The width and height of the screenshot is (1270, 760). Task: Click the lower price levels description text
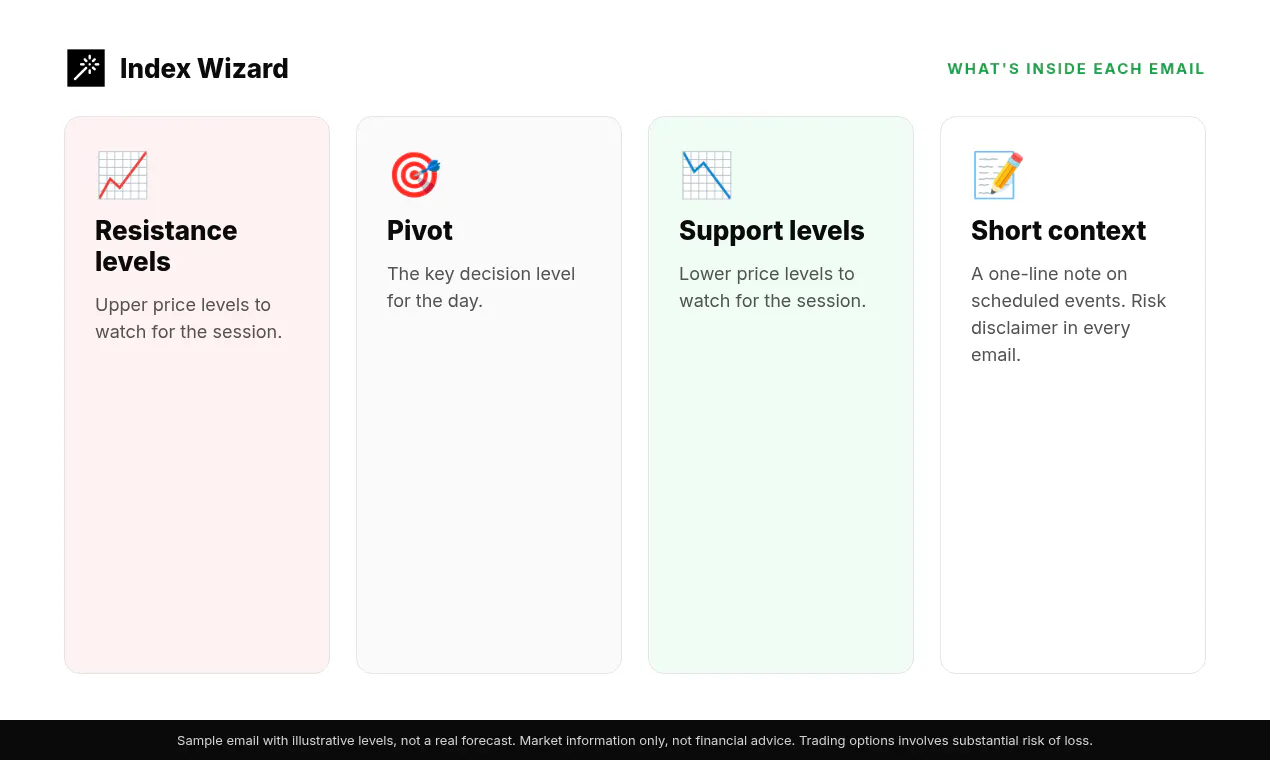772,287
